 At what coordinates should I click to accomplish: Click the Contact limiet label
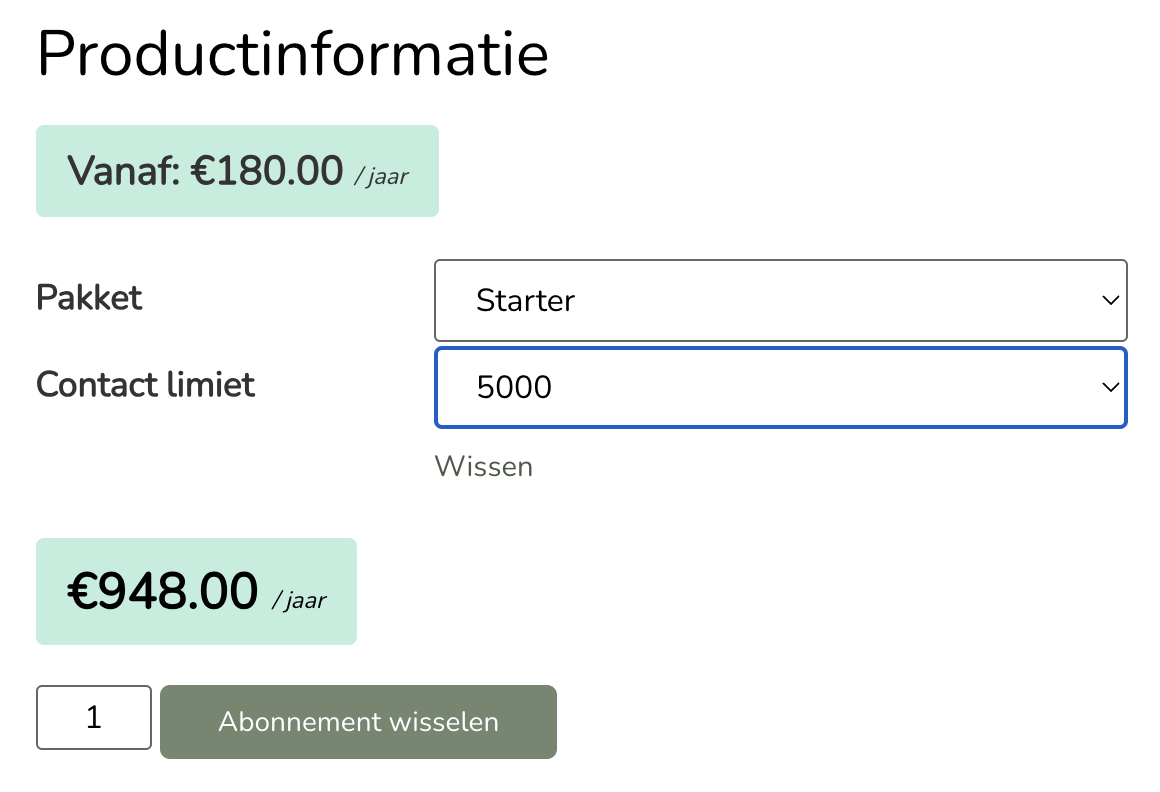point(145,384)
